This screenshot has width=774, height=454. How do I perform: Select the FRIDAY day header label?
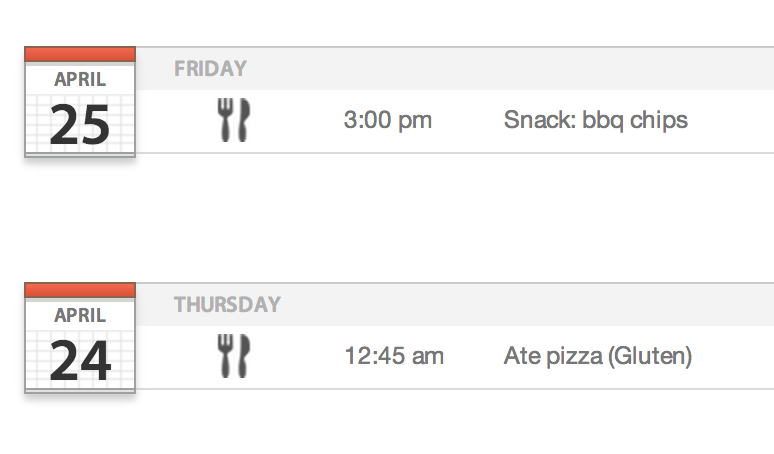point(210,69)
